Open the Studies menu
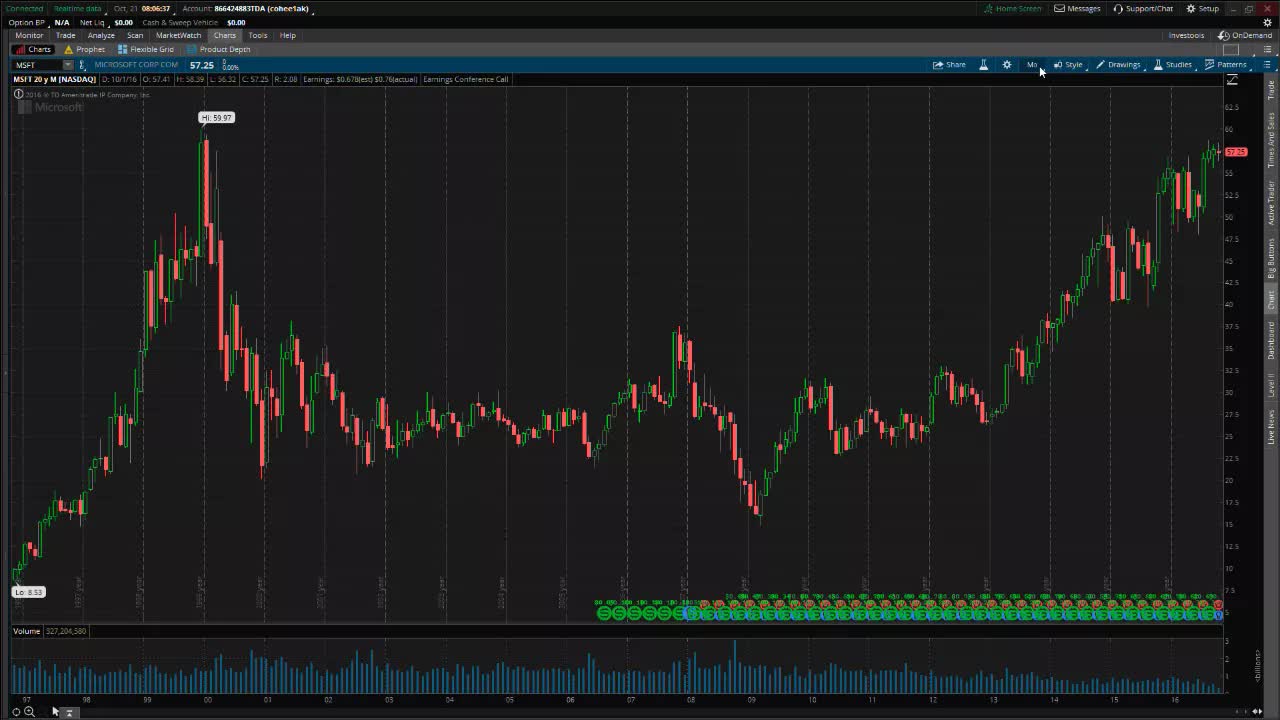The height and width of the screenshot is (720, 1280). point(1173,65)
